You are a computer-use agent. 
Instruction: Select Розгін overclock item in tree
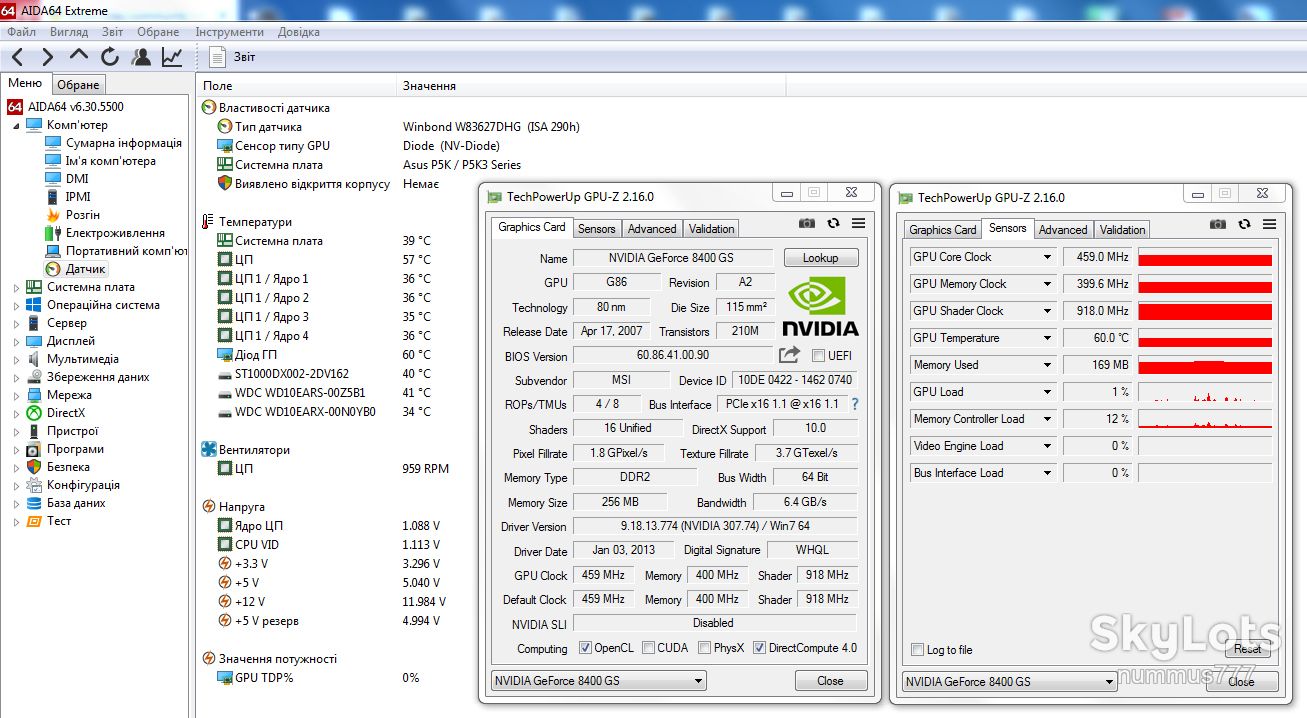coord(82,215)
